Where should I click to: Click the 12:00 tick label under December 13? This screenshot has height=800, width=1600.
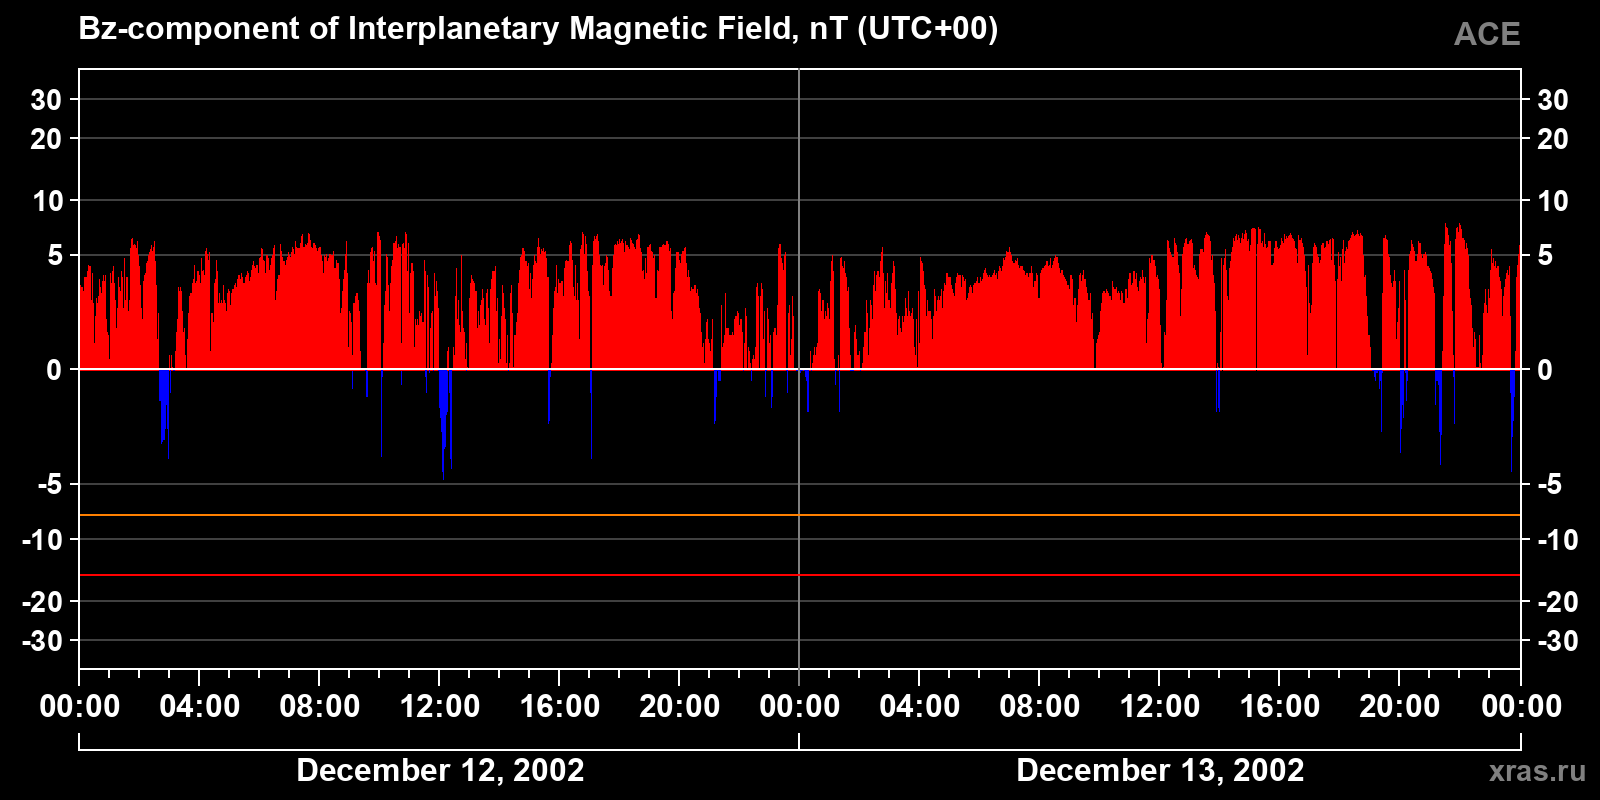[x=1160, y=706]
